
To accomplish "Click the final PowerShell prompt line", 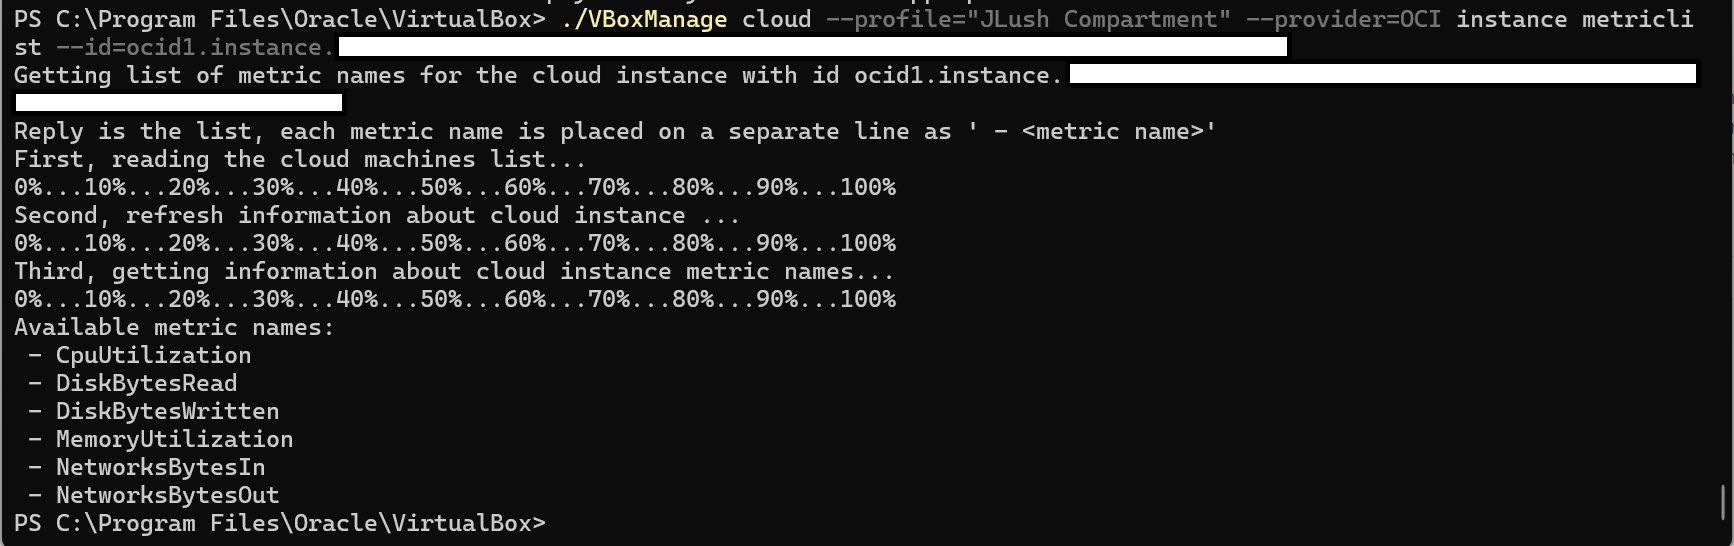I will (x=280, y=523).
